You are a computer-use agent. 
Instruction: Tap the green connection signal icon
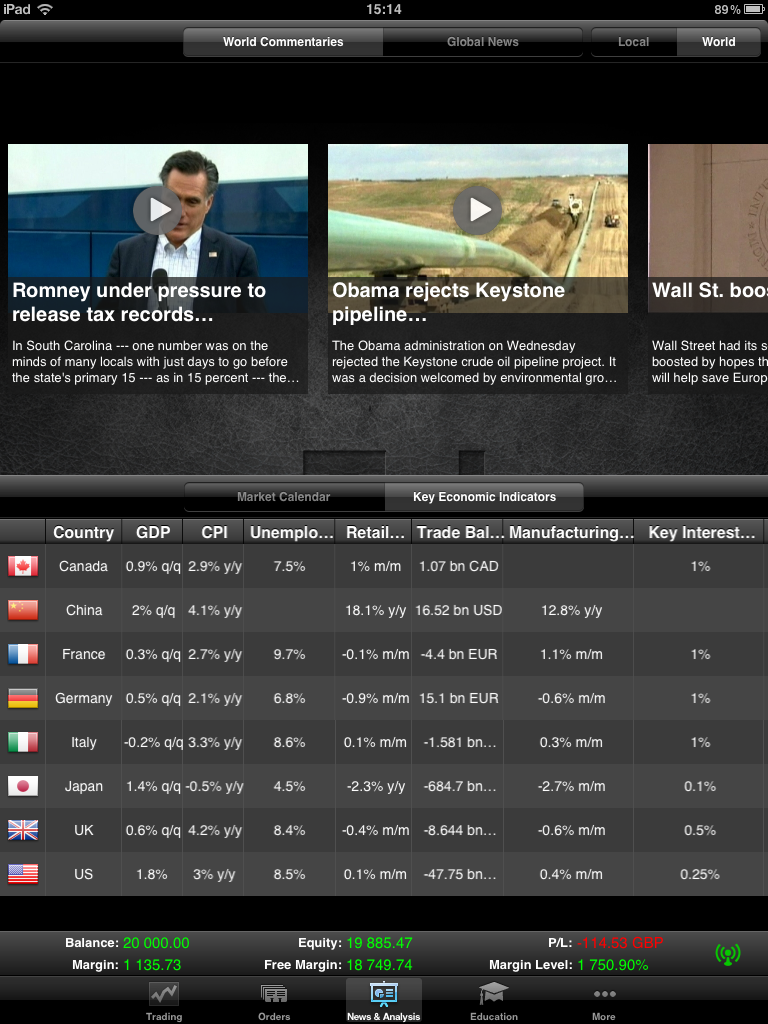(728, 954)
